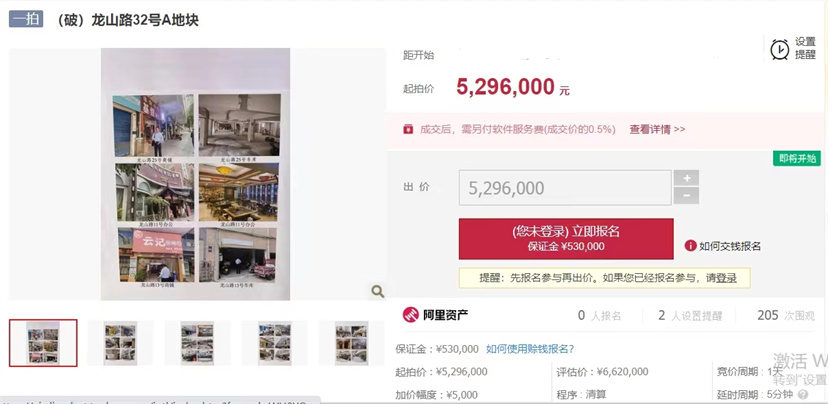Viewport: 828px width, 404px height.
Task: Click the red gift icon before 成交后
Action: click(x=408, y=129)
